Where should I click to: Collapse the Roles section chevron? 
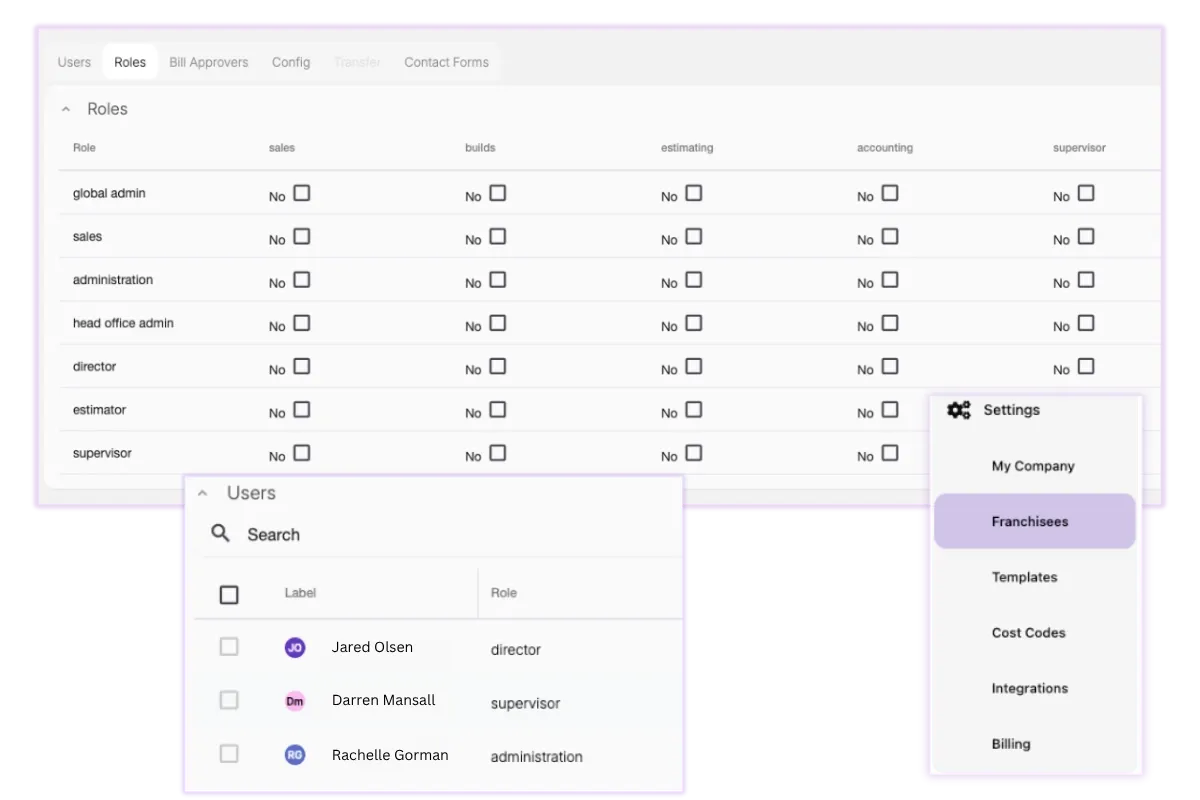tap(66, 109)
